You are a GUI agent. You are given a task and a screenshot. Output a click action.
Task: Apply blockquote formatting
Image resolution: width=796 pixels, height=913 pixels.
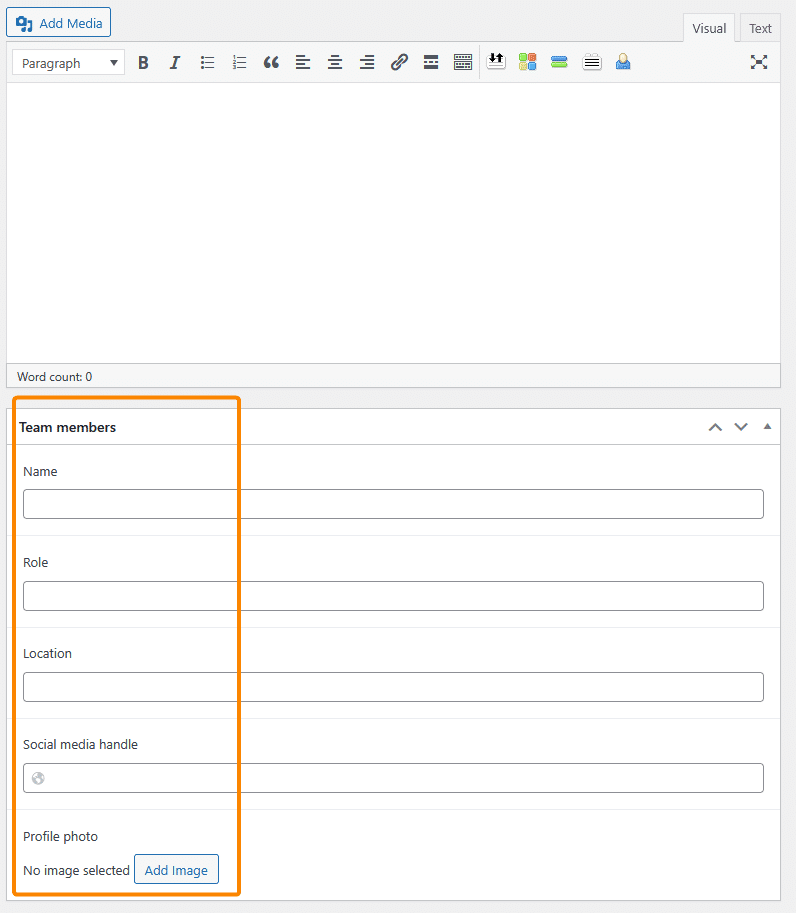point(271,62)
